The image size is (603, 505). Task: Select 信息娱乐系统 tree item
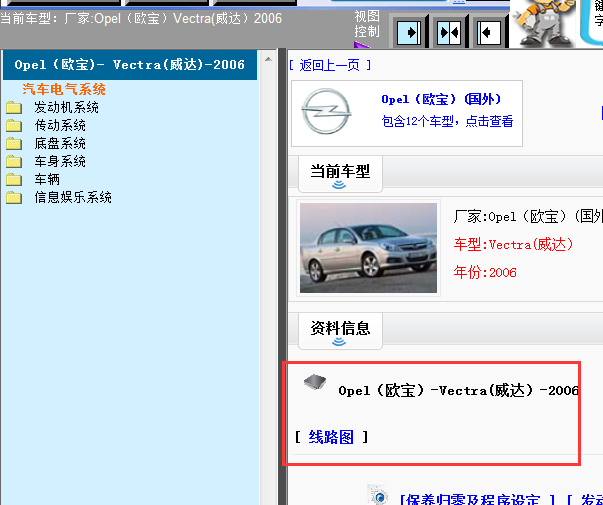pos(73,198)
